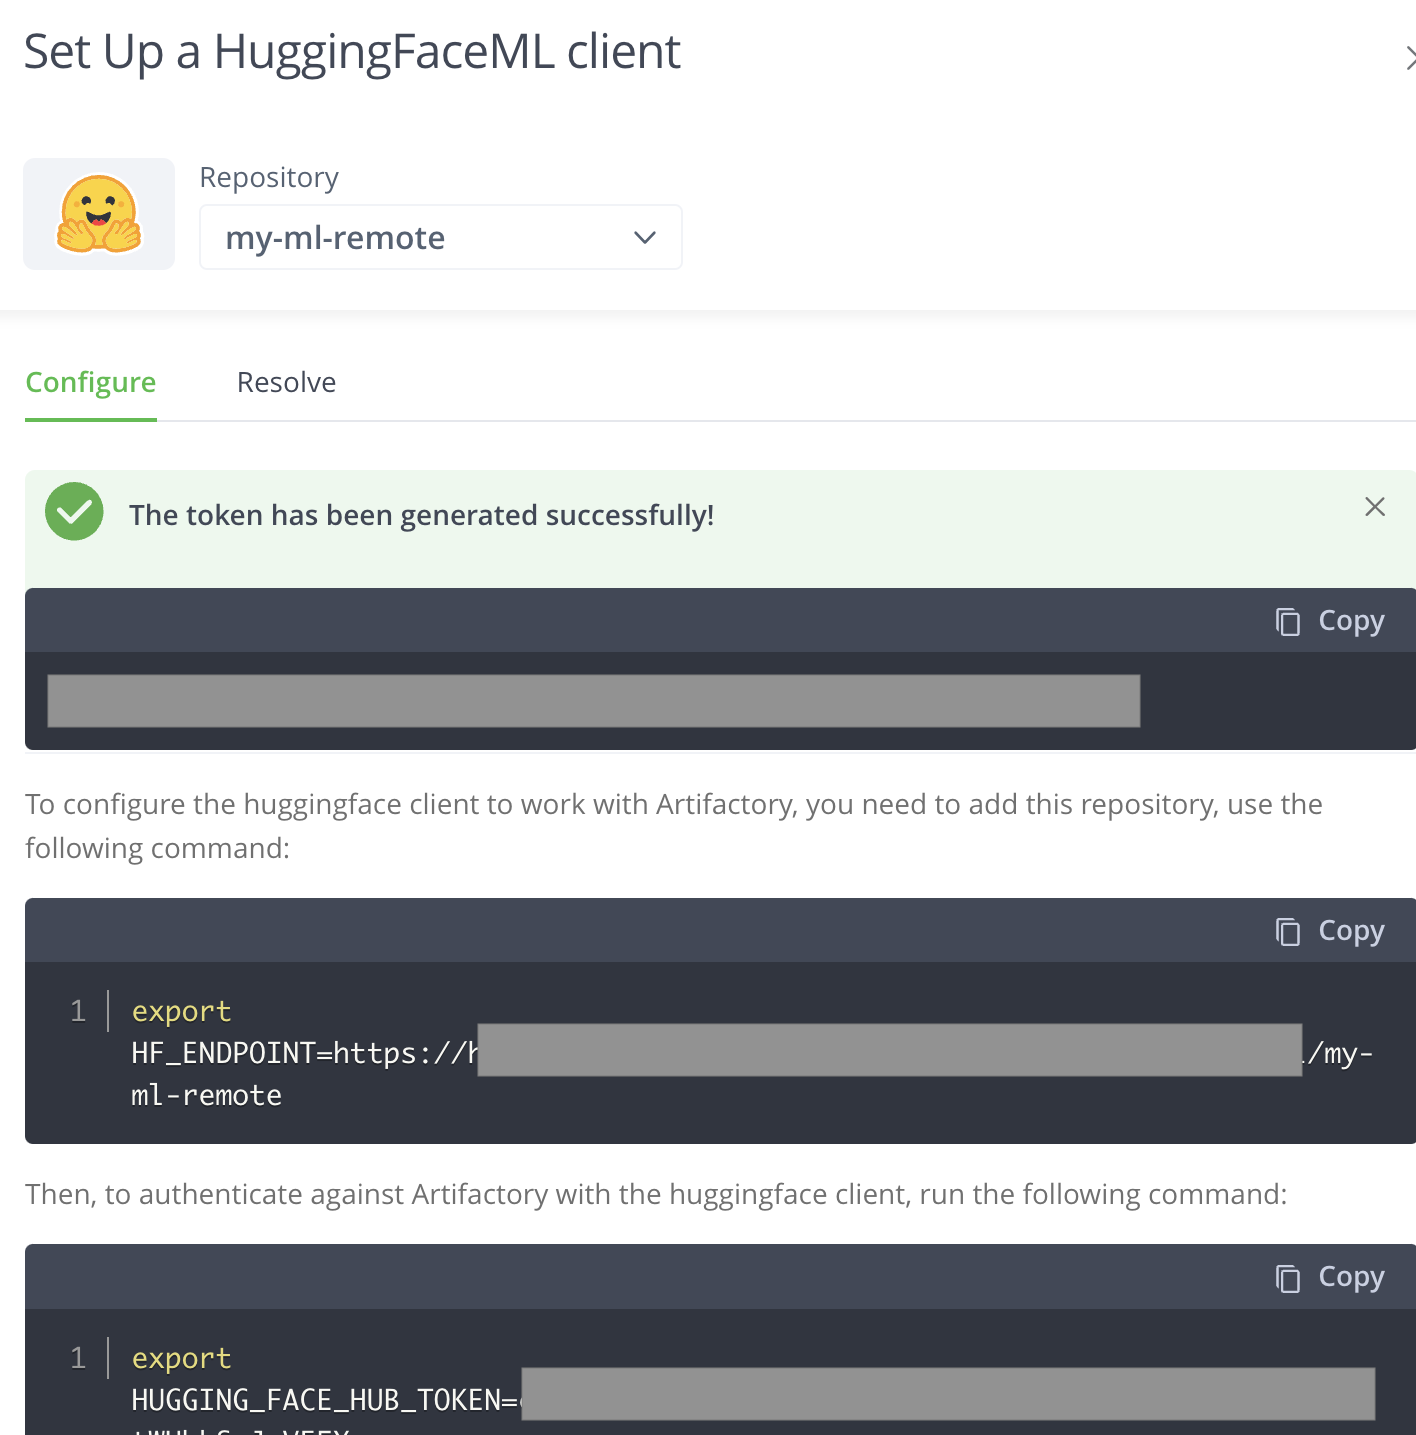Click the copy icon on the token block
The image size is (1416, 1435).
[1287, 620]
